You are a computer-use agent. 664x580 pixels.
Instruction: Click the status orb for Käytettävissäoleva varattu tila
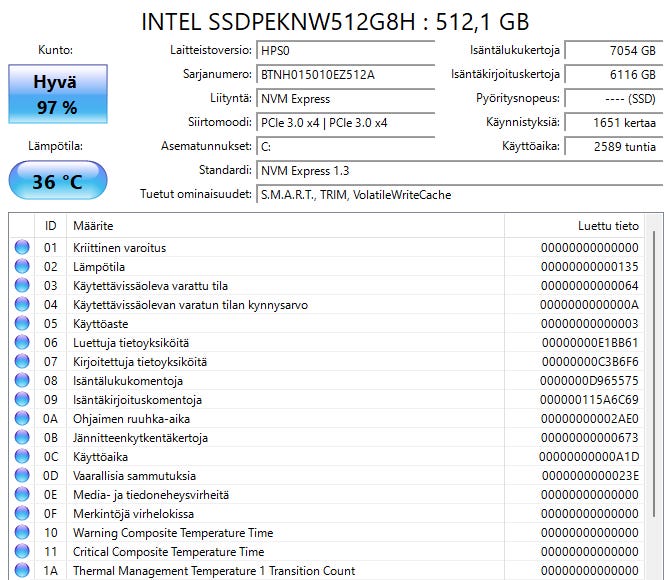click(x=22, y=285)
